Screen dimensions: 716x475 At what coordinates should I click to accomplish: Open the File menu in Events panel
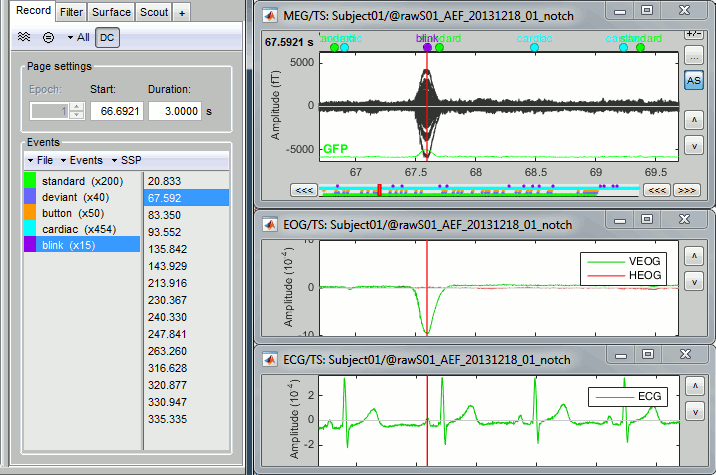(x=40, y=160)
